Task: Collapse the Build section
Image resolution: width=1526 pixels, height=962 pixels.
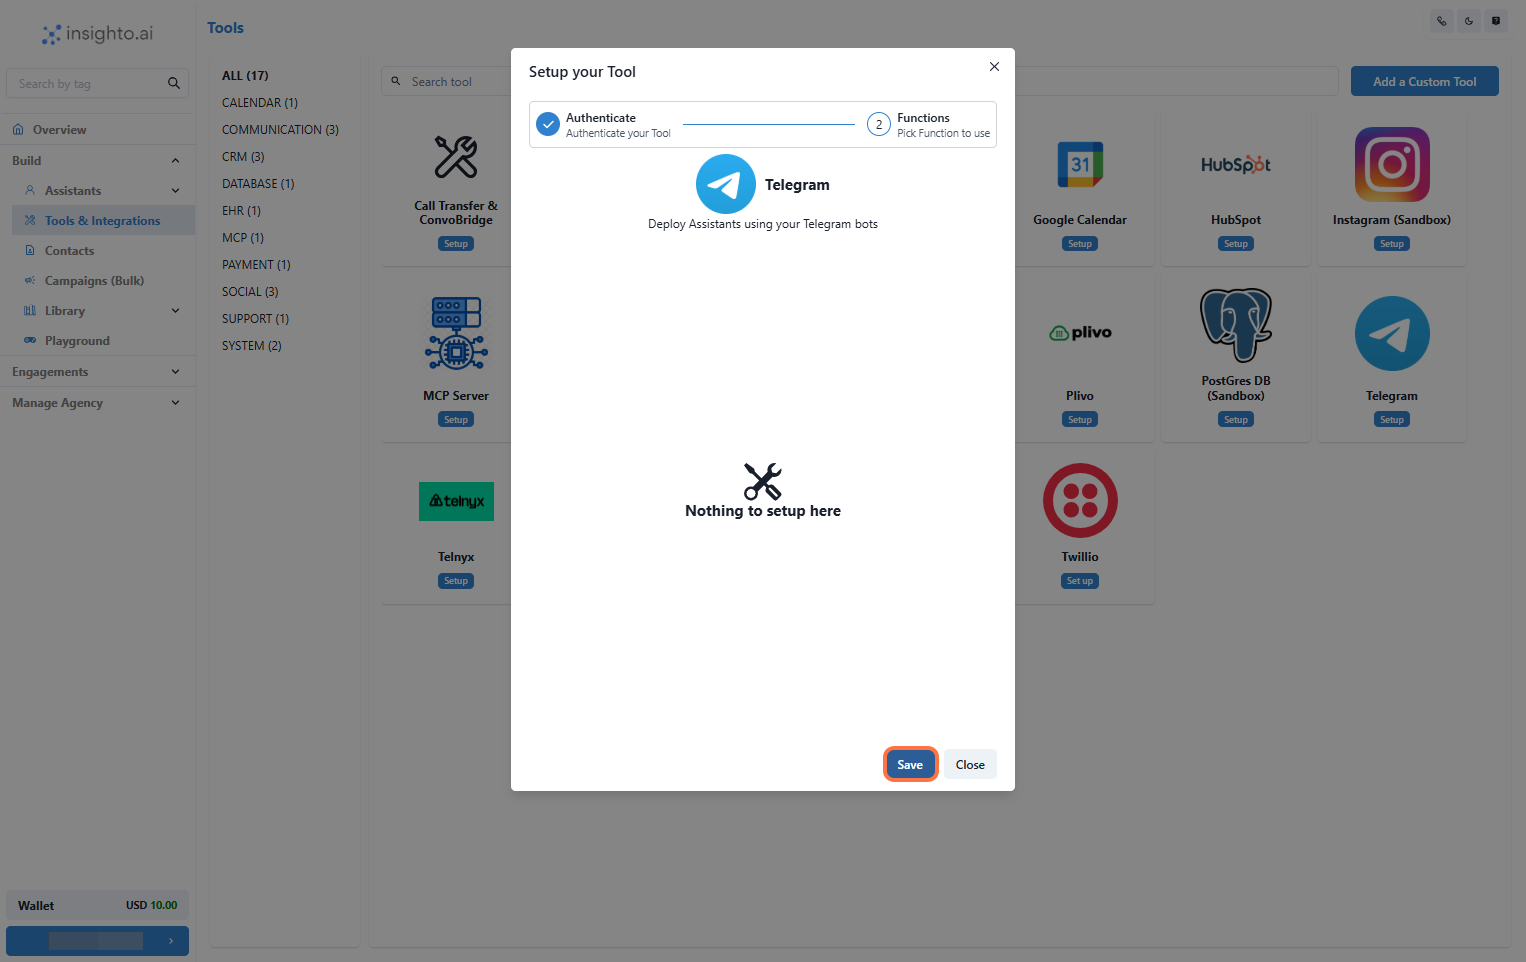Action: [98, 160]
